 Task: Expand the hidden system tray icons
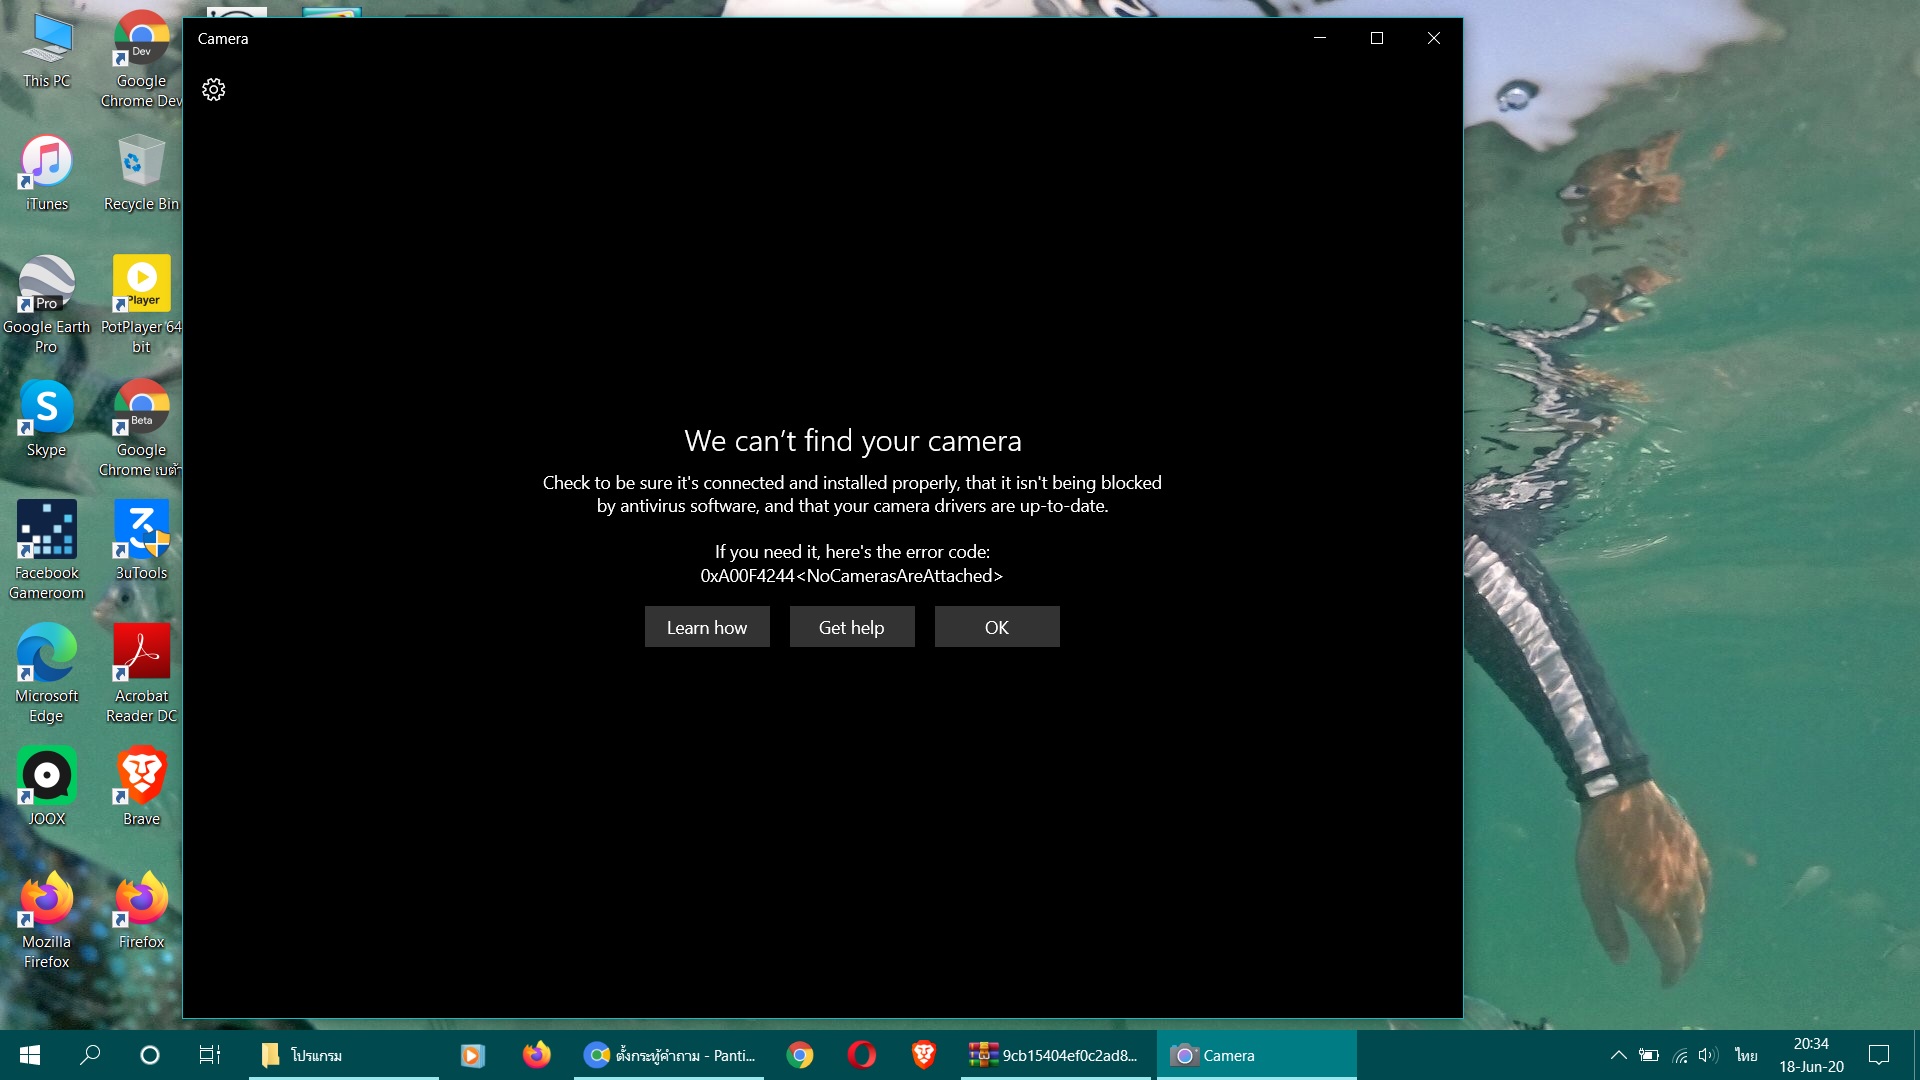1618,1055
